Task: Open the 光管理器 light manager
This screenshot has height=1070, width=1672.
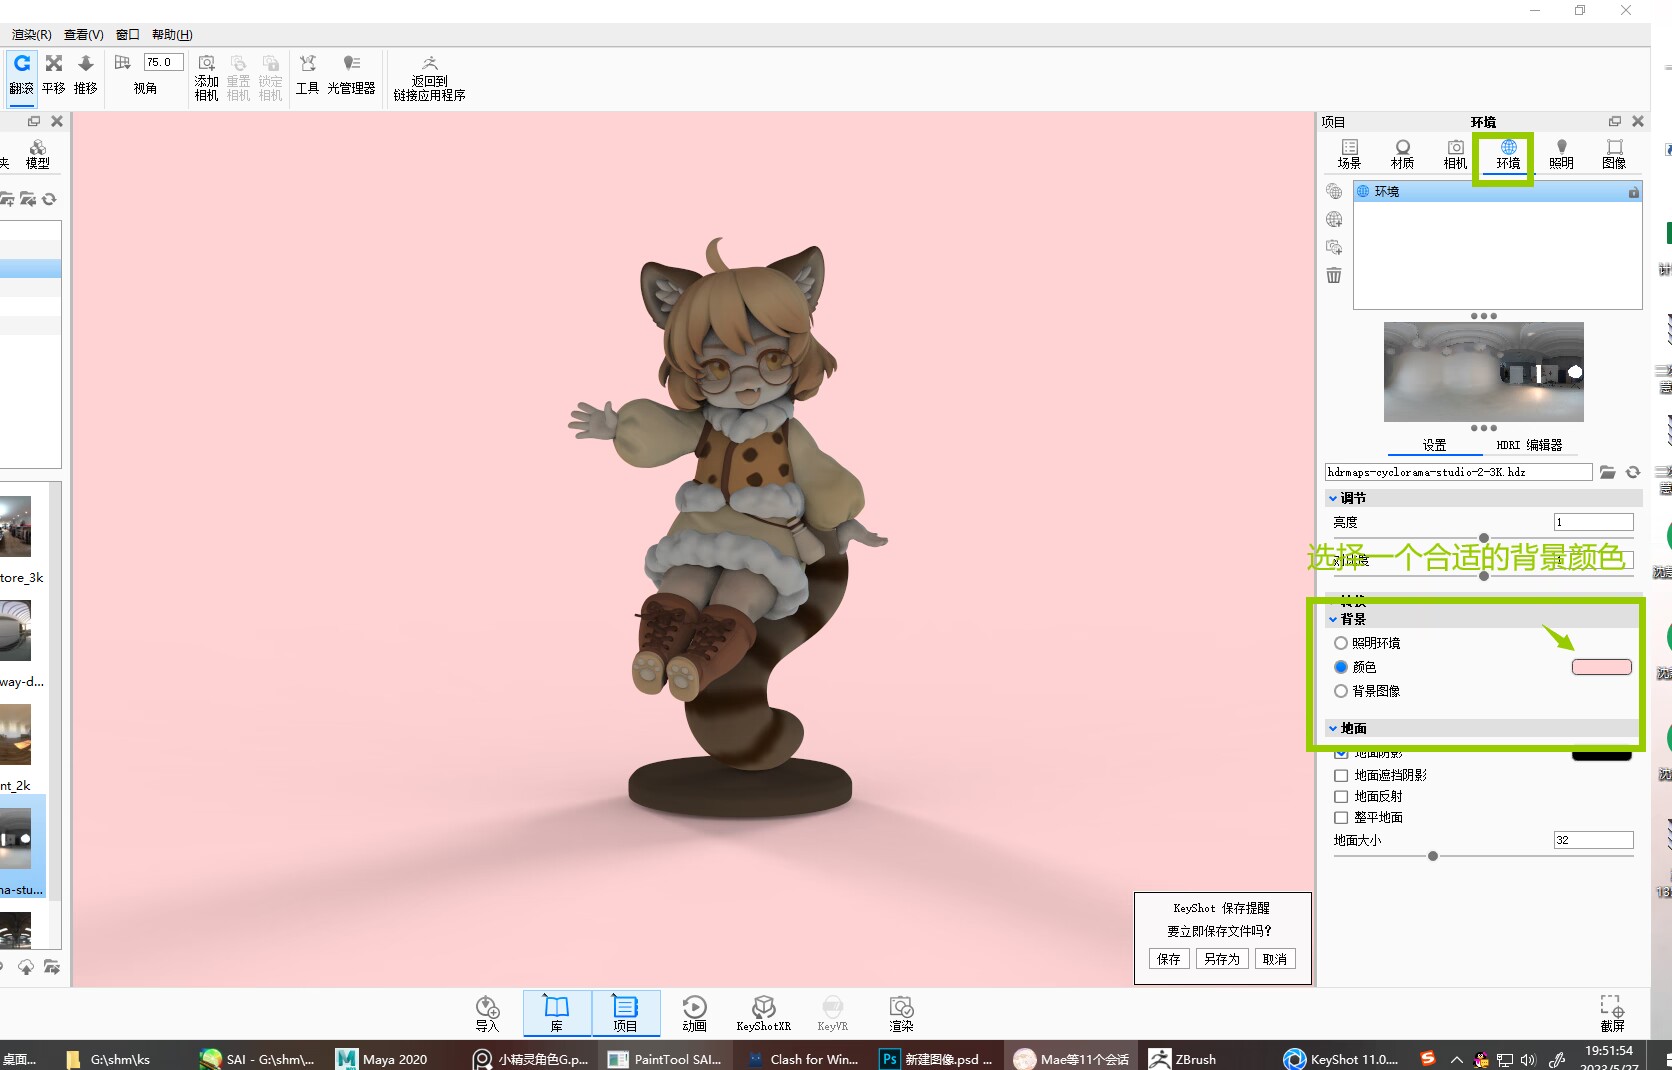Action: (351, 75)
